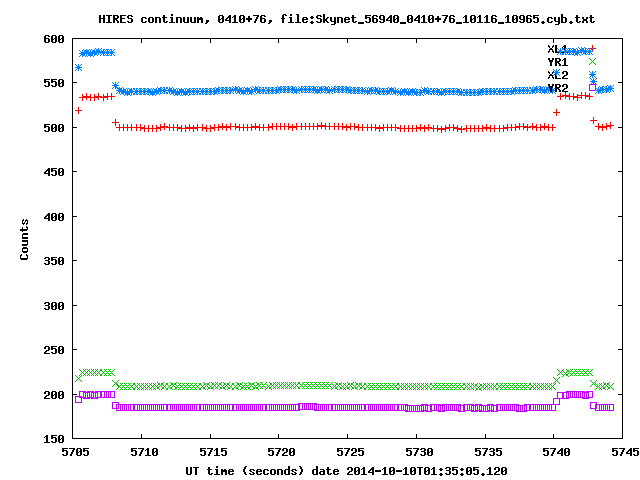Image resolution: width=640 pixels, height=480 pixels.
Task: Click the plot title text at top
Action: coord(347,19)
